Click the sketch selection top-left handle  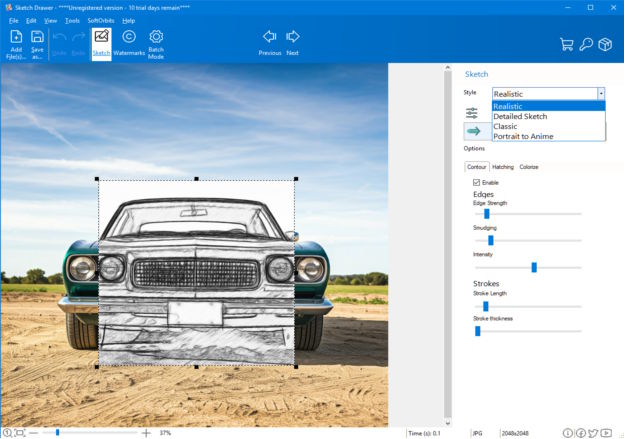point(97,179)
